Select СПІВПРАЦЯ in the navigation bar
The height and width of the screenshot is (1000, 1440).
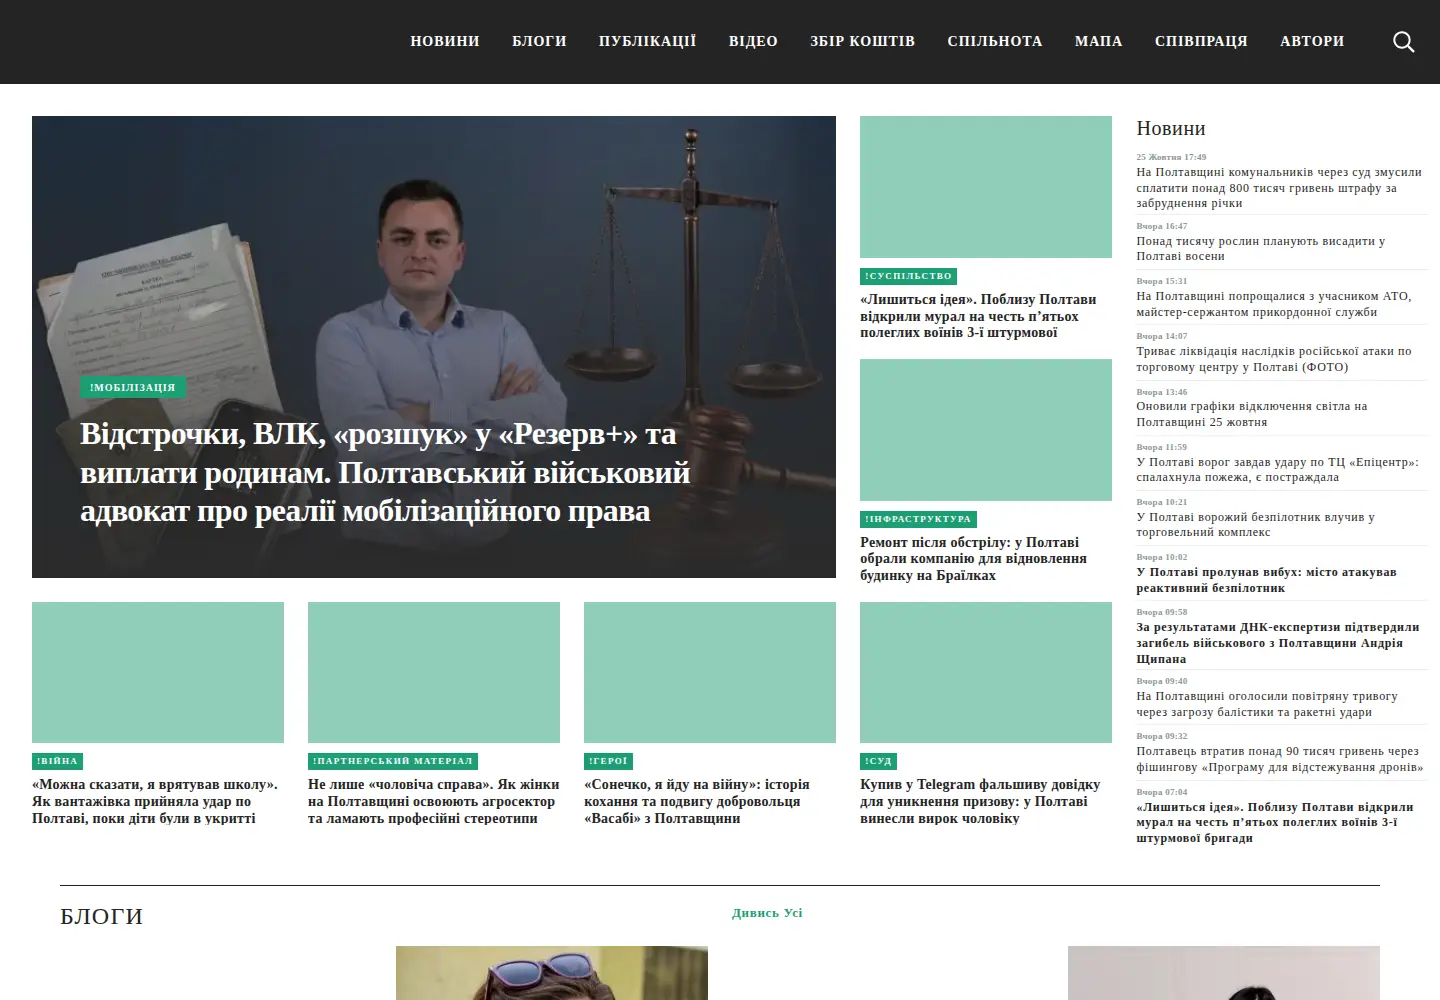tap(1201, 41)
